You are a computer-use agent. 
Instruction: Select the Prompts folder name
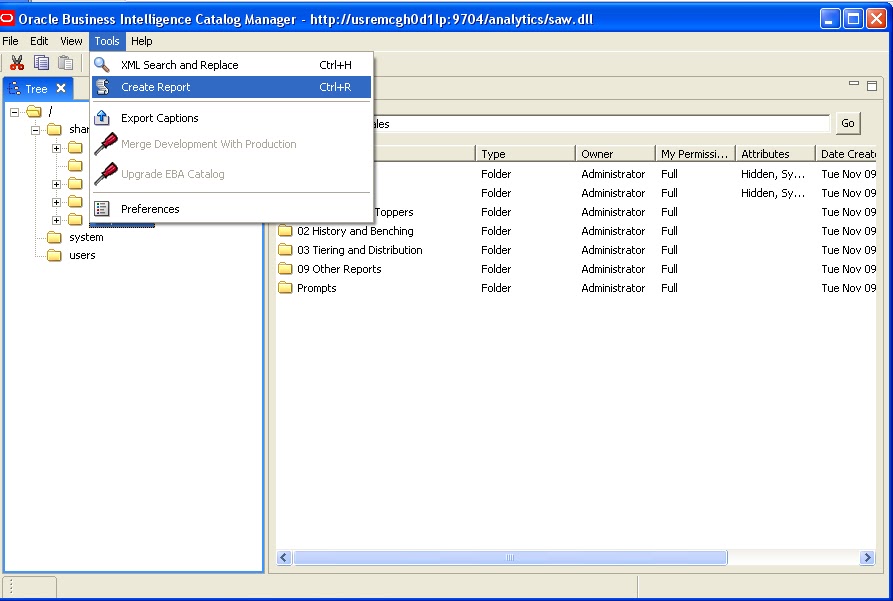point(317,288)
